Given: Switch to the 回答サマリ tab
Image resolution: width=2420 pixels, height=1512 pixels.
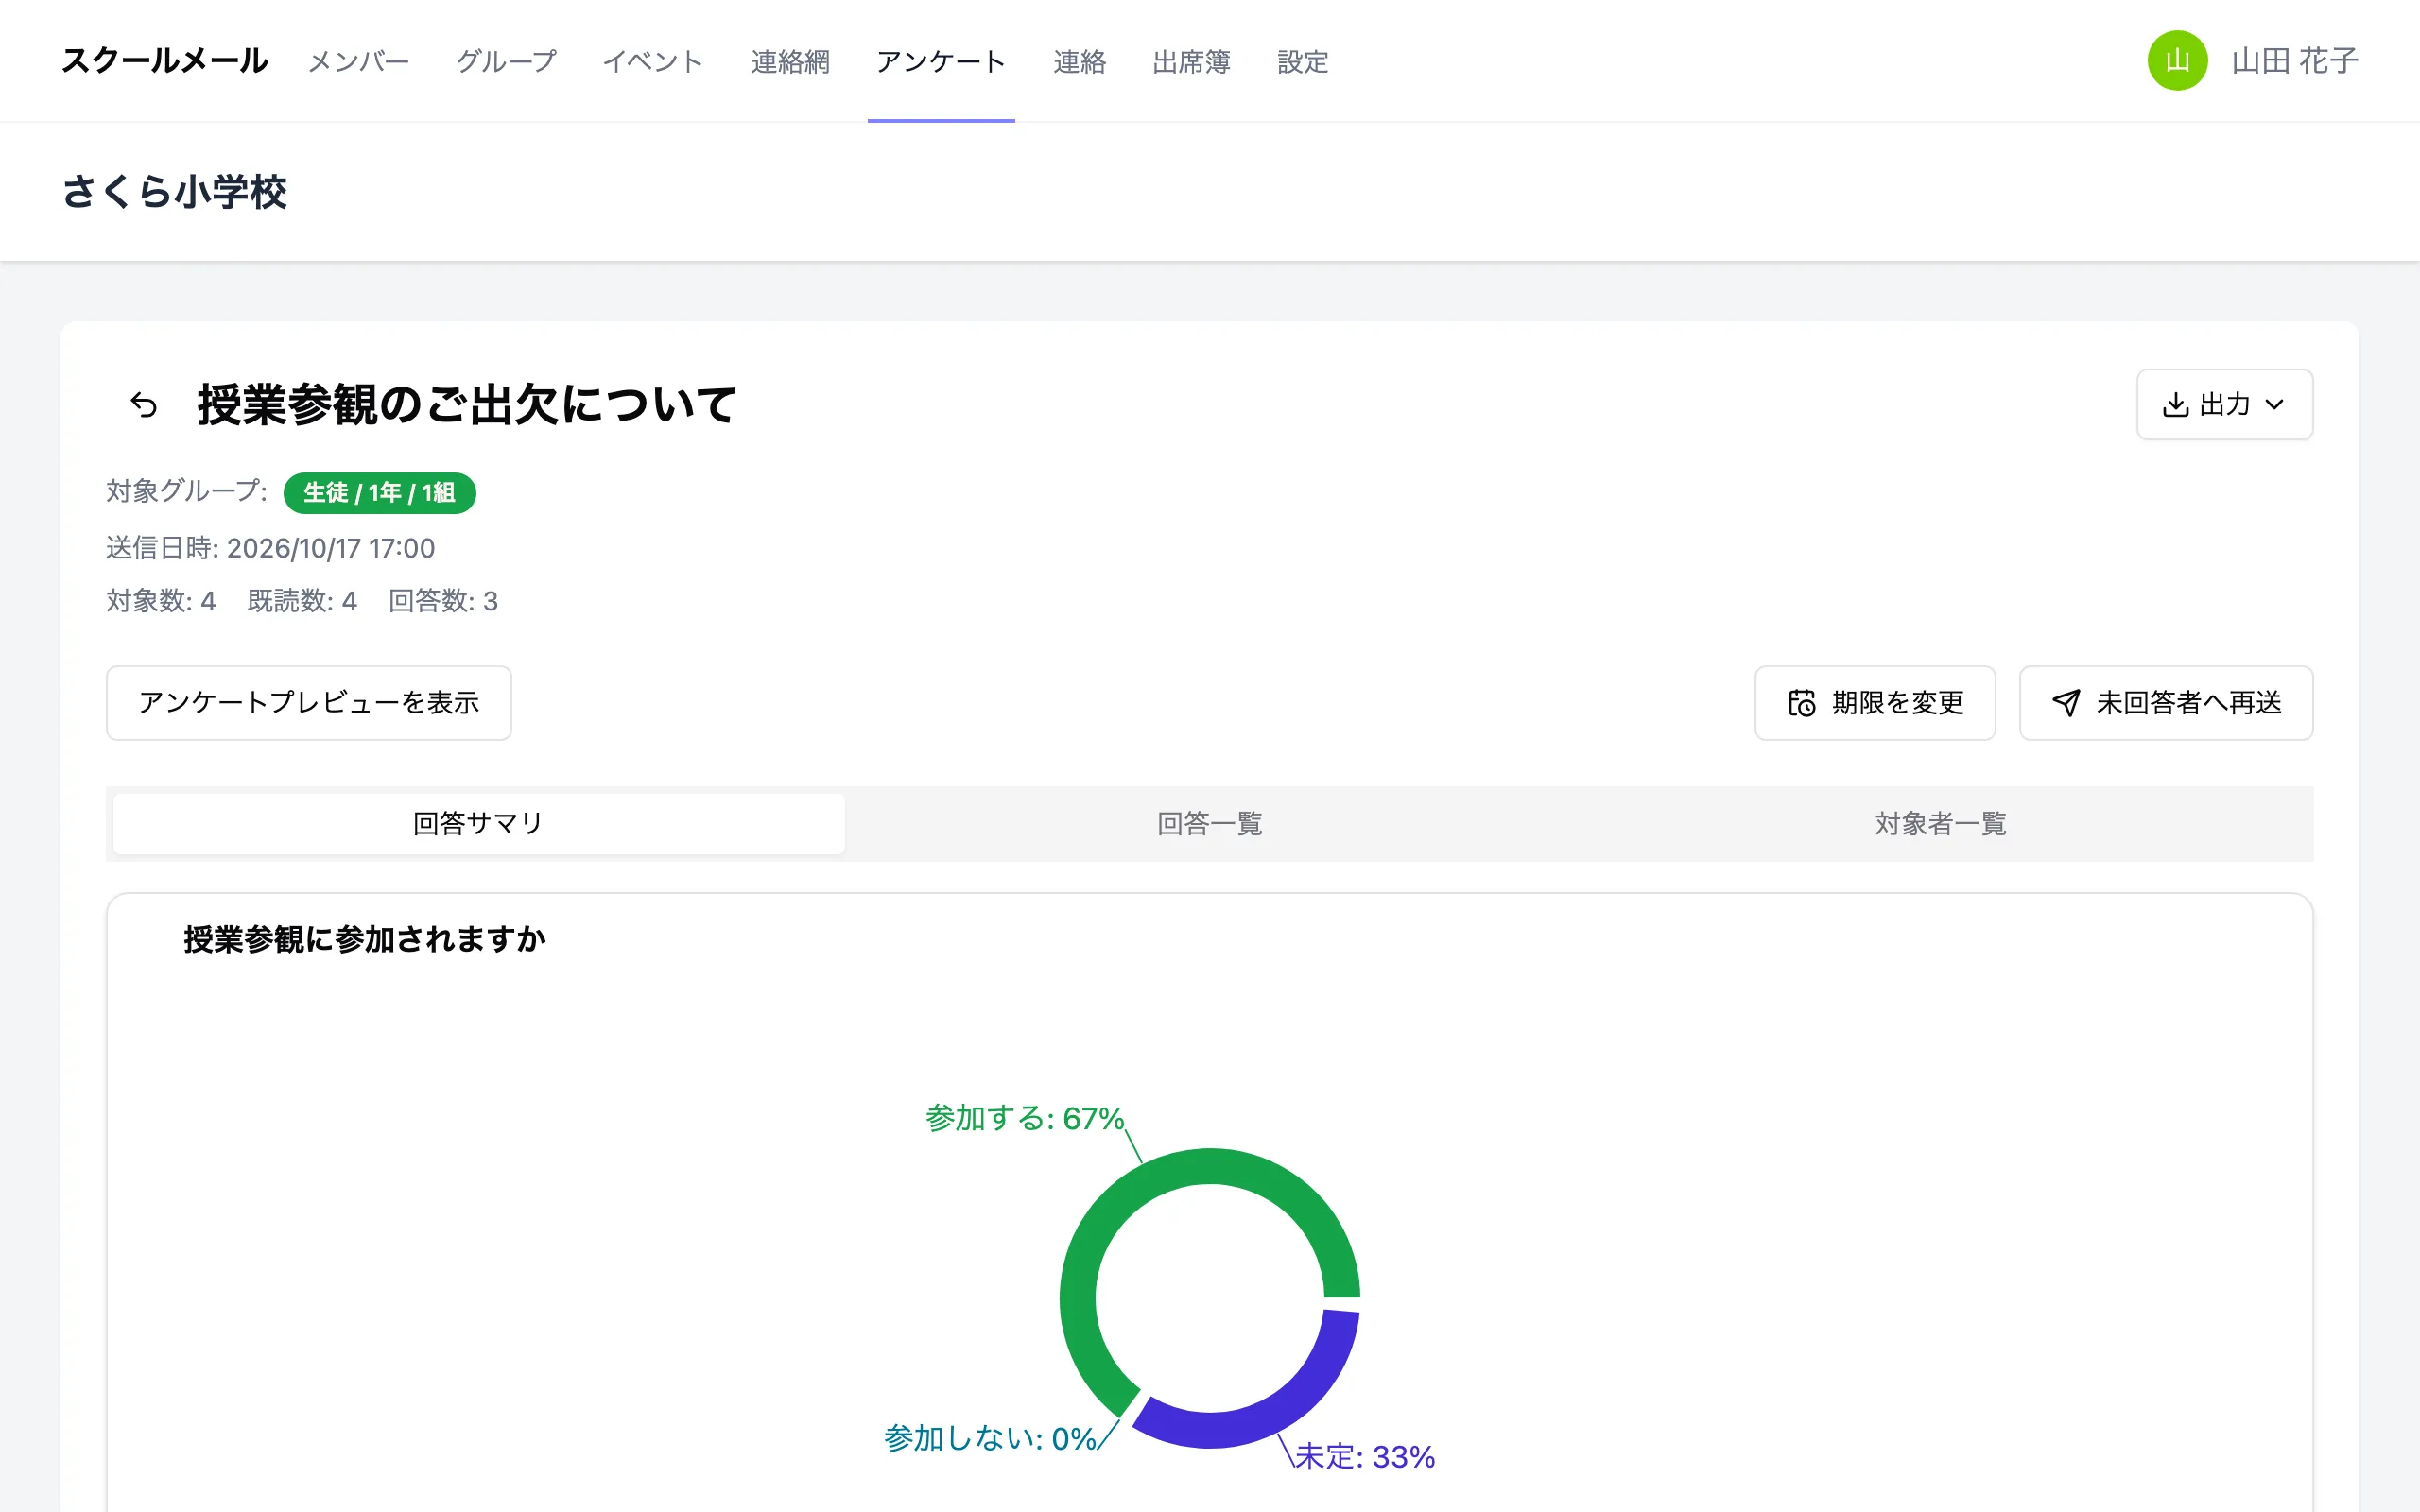Looking at the screenshot, I should (479, 824).
